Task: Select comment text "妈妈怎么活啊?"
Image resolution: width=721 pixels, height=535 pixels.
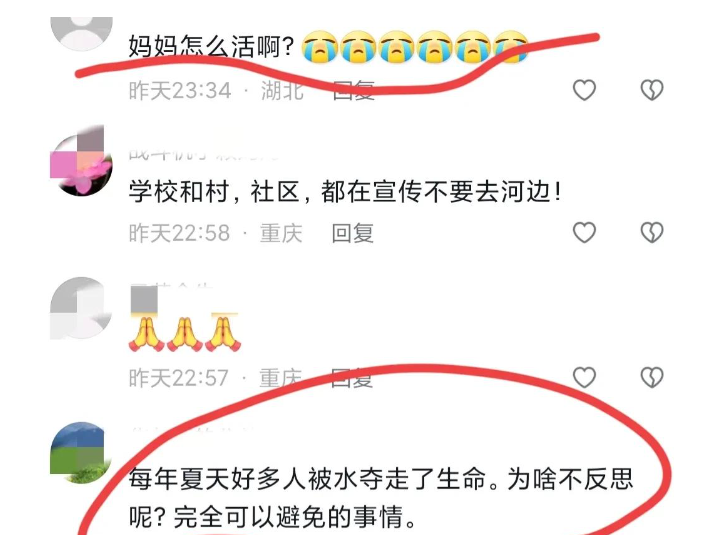Action: click(x=212, y=46)
